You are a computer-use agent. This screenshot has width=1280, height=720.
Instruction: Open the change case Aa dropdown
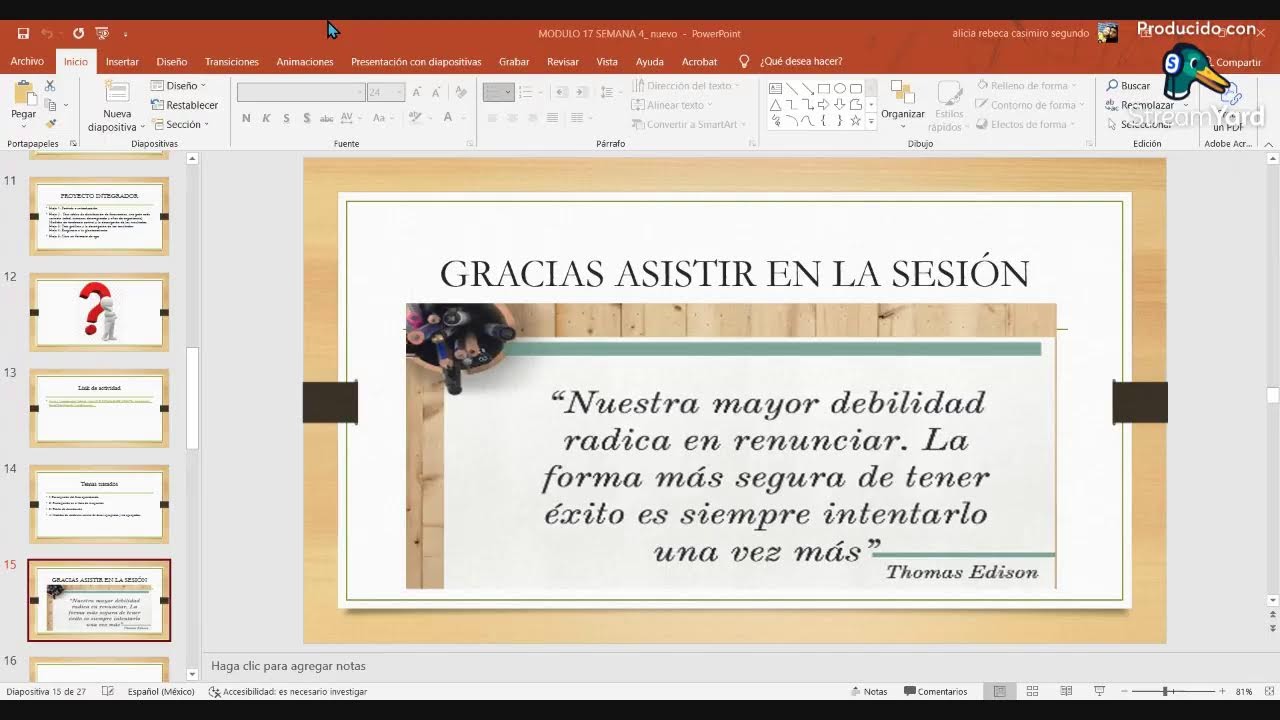click(381, 118)
